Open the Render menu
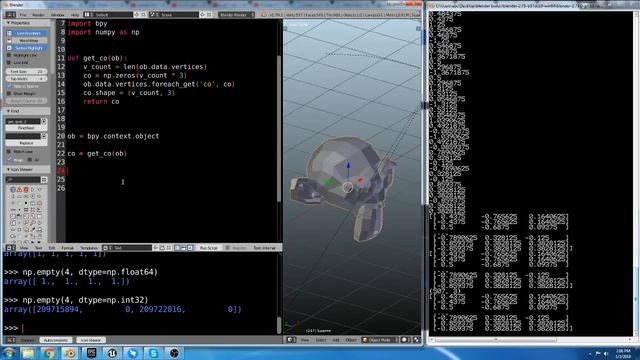This screenshot has width=640, height=360. pos(38,15)
